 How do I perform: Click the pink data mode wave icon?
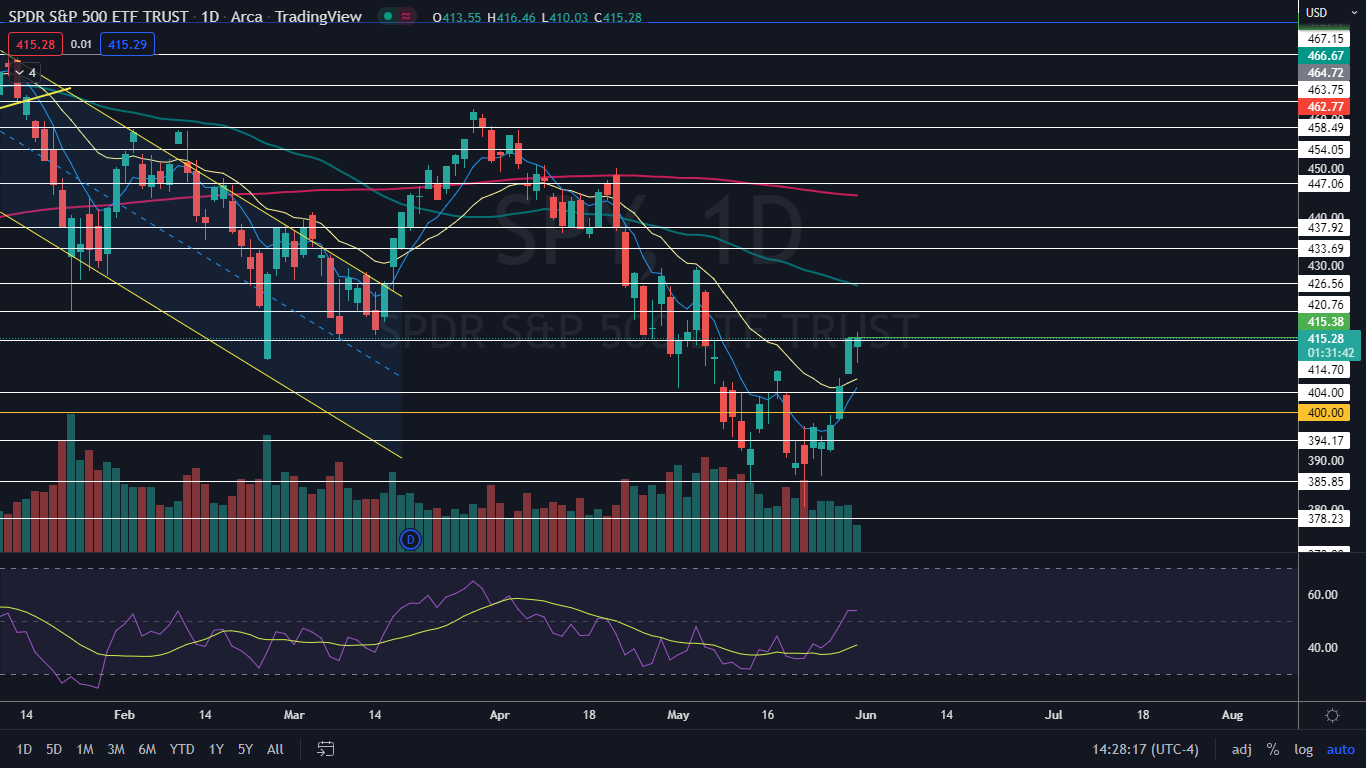point(406,16)
